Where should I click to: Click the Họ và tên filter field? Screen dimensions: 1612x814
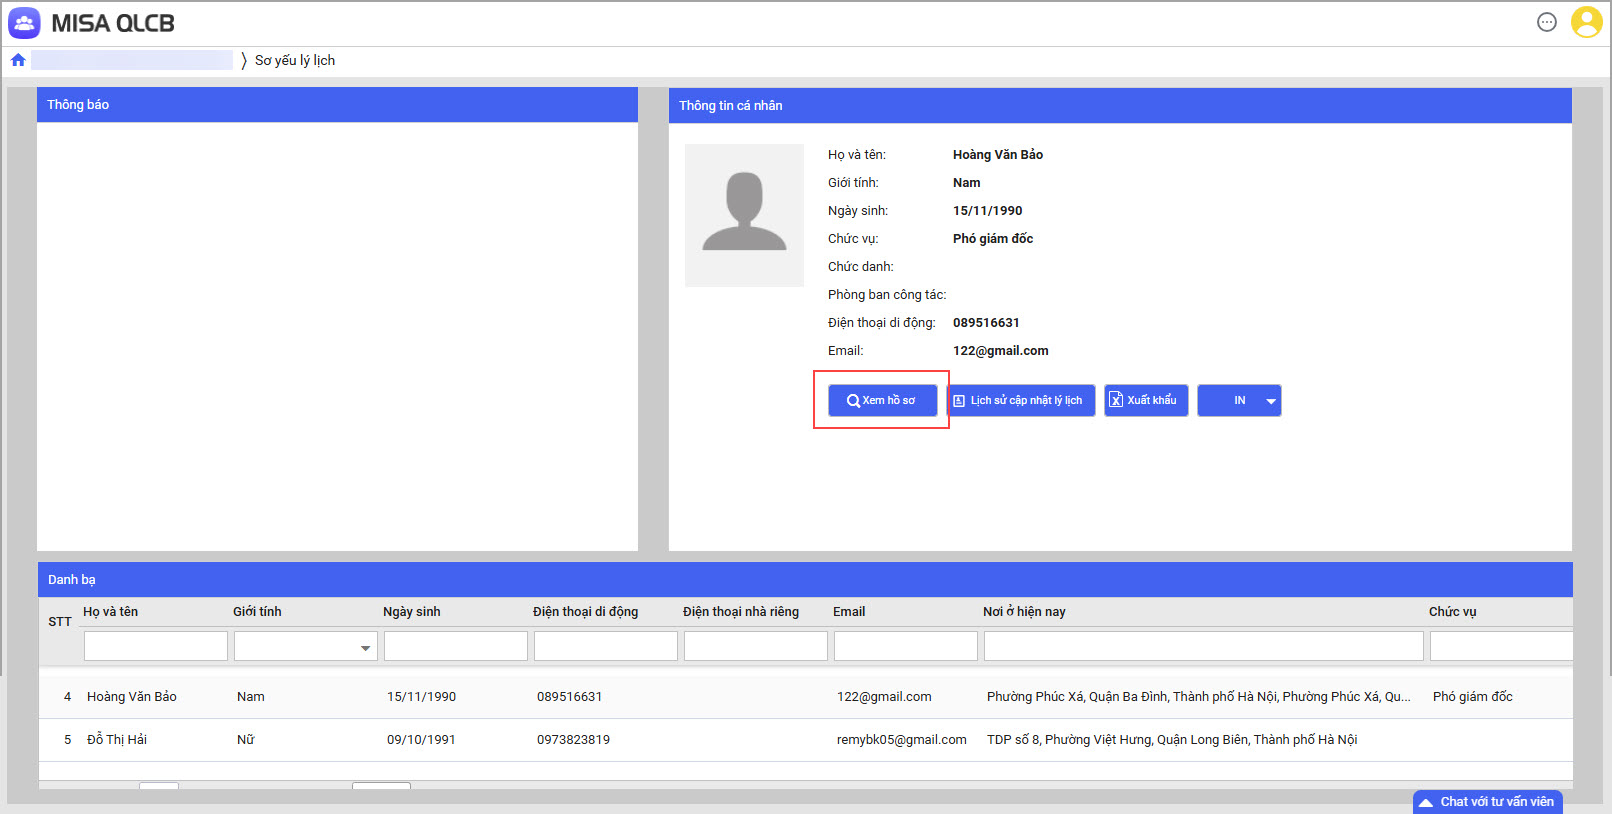(156, 646)
